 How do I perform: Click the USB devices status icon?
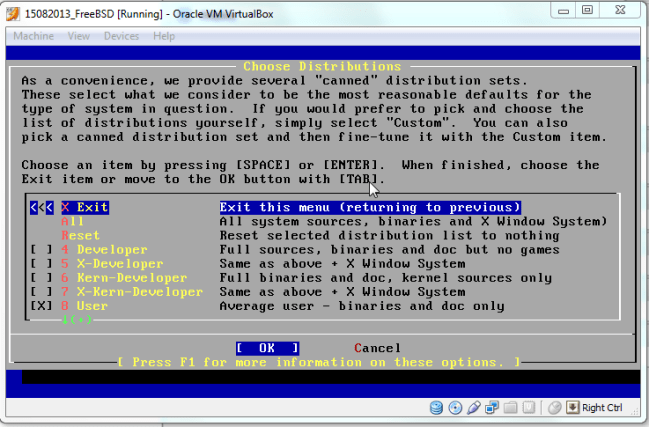click(x=473, y=408)
